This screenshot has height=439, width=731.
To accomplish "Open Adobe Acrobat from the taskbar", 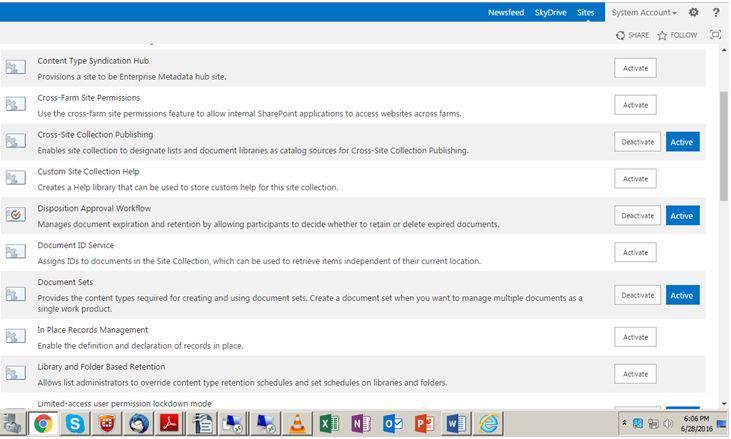I will (170, 424).
